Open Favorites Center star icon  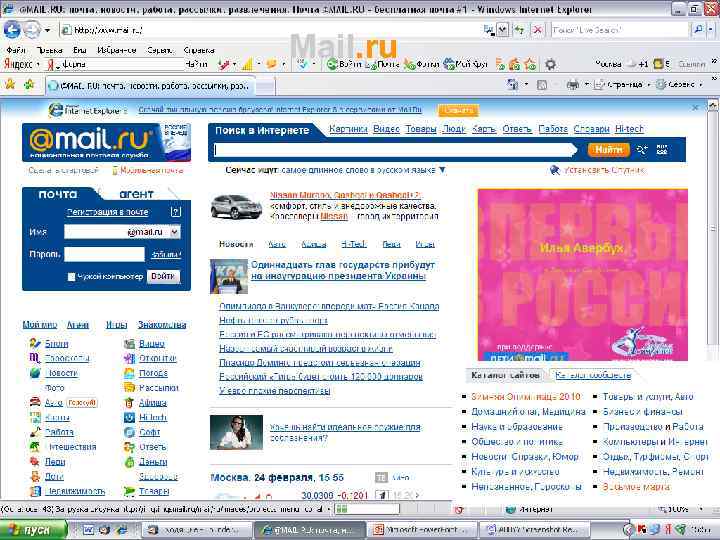(10, 84)
